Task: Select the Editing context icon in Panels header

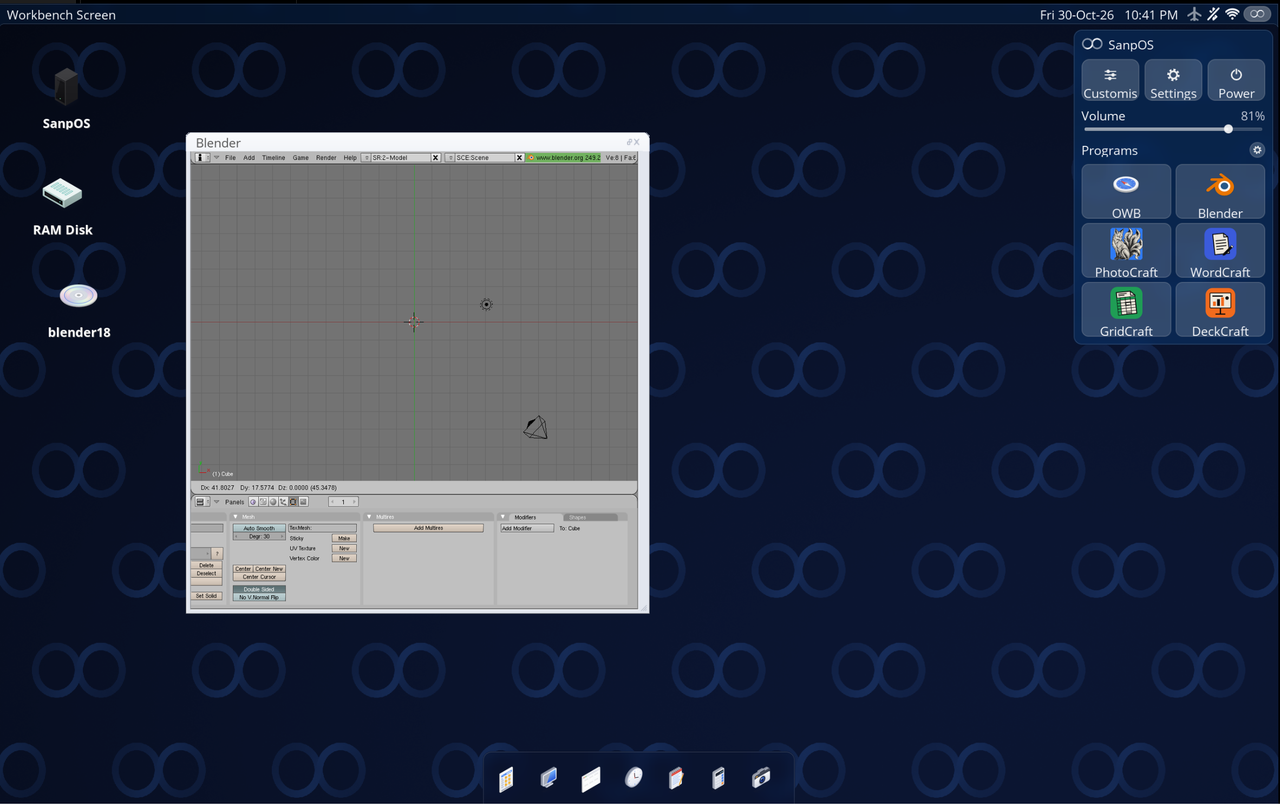Action: point(293,502)
